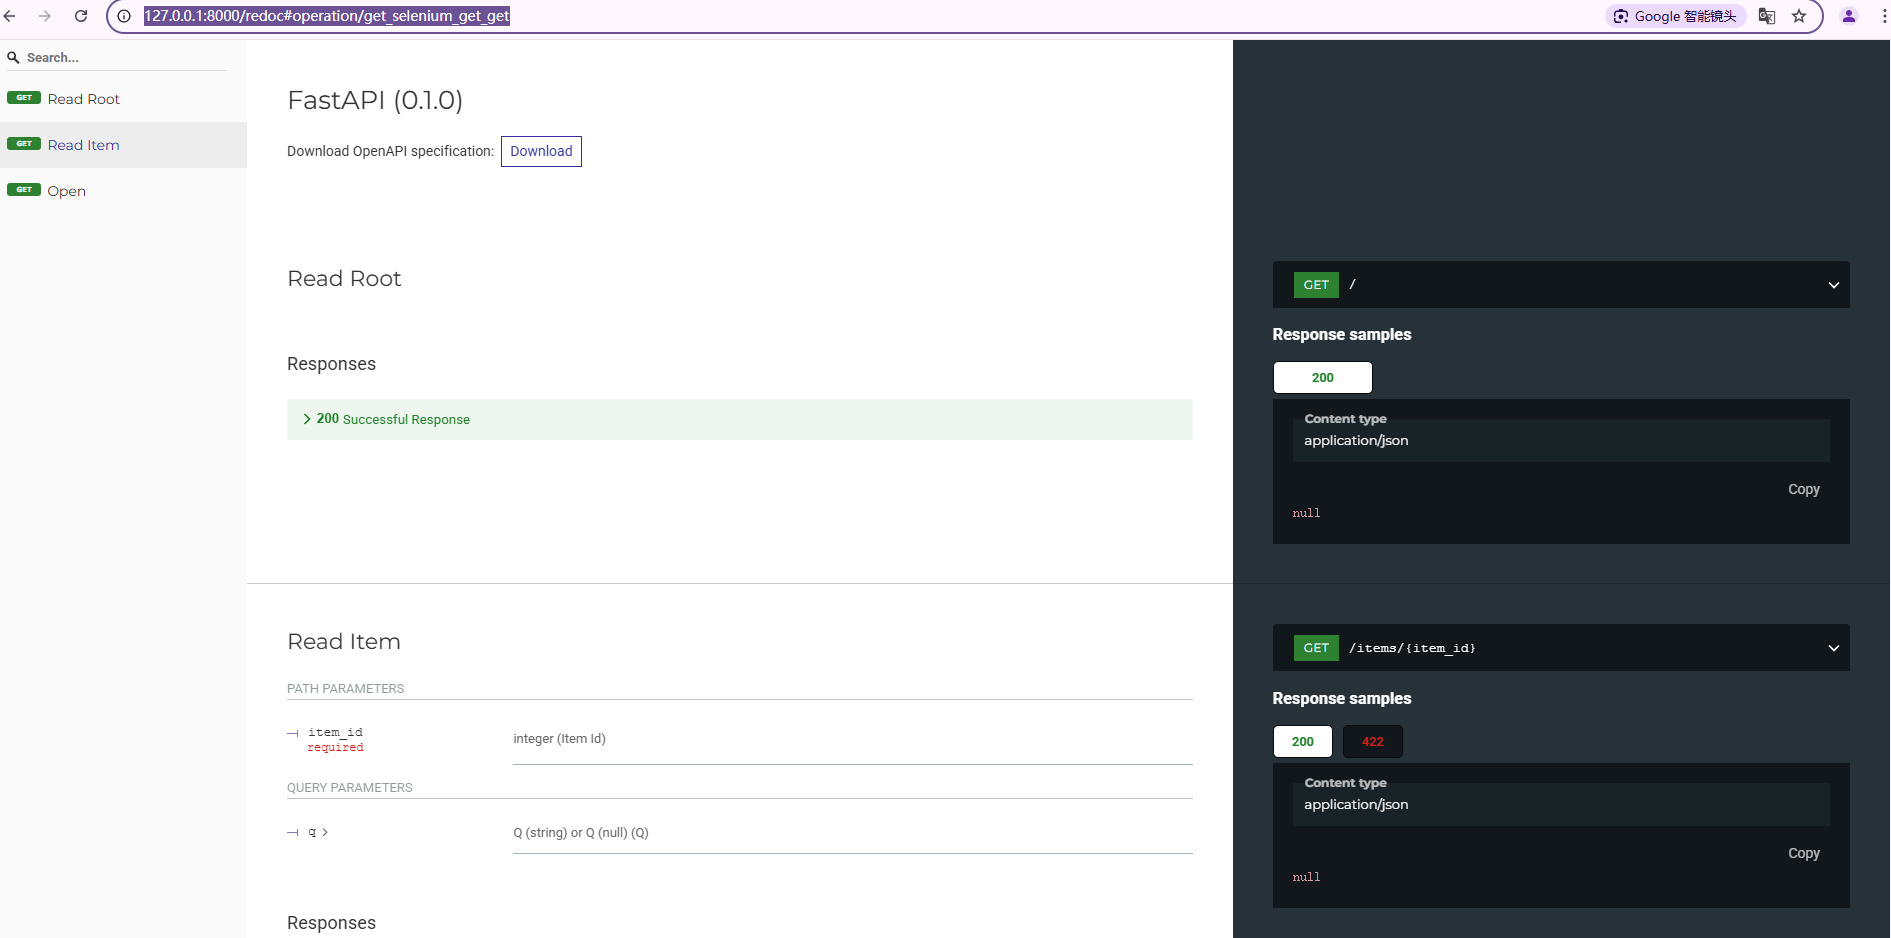Click the Read Root section heading
This screenshot has width=1891, height=938.
pyautogui.click(x=344, y=278)
